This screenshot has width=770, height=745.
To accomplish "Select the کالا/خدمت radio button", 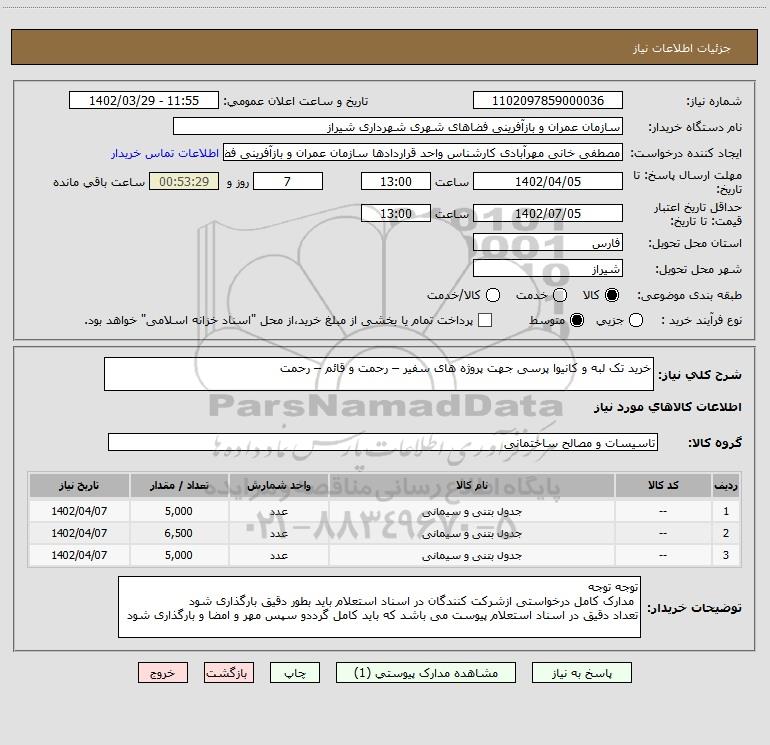I will (493, 295).
